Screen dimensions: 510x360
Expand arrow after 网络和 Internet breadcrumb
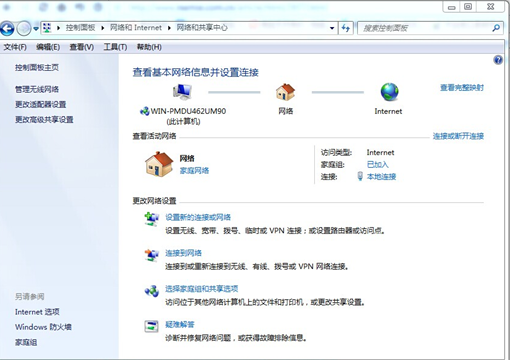pos(169,28)
